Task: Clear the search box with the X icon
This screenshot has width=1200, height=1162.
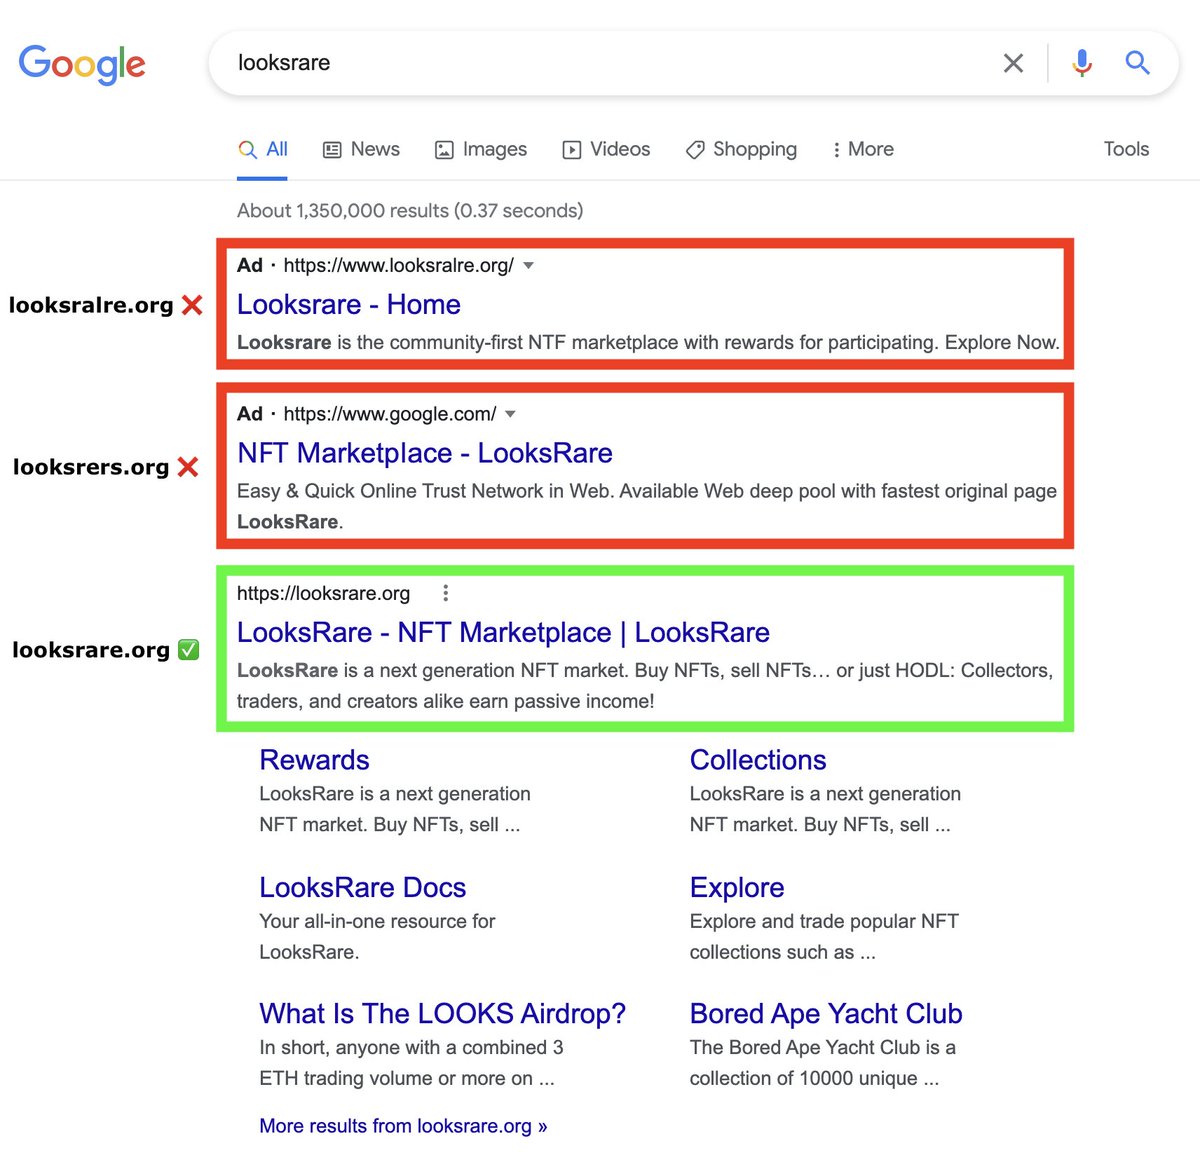Action: coord(1013,63)
